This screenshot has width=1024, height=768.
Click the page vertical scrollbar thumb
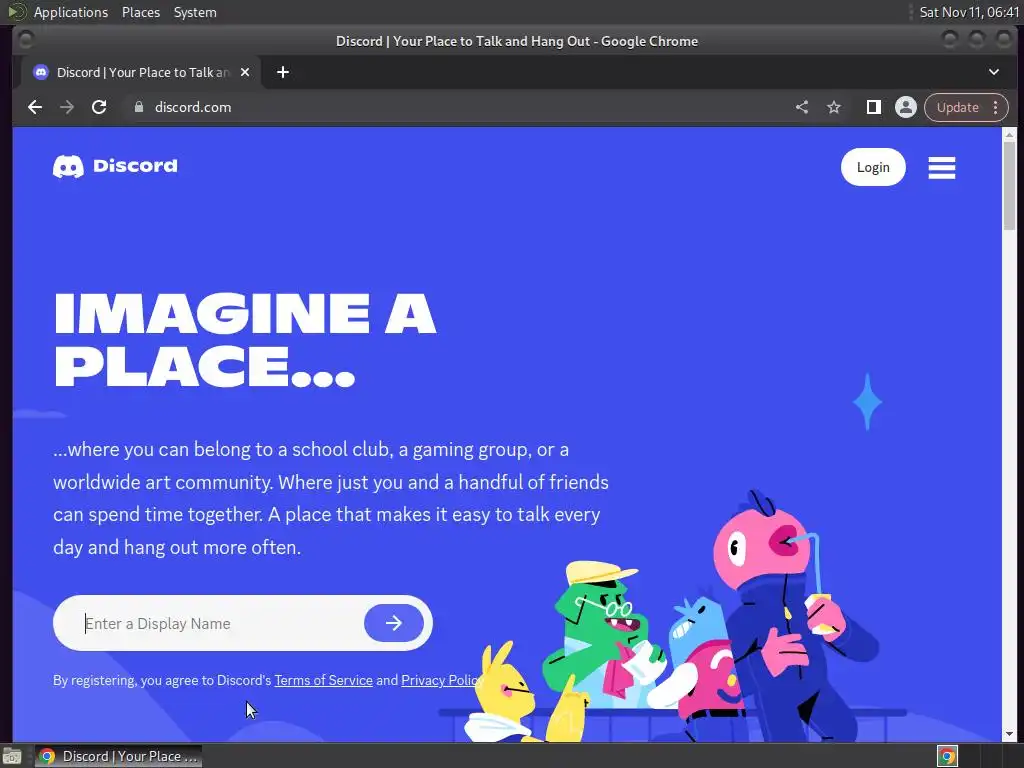[x=1010, y=185]
